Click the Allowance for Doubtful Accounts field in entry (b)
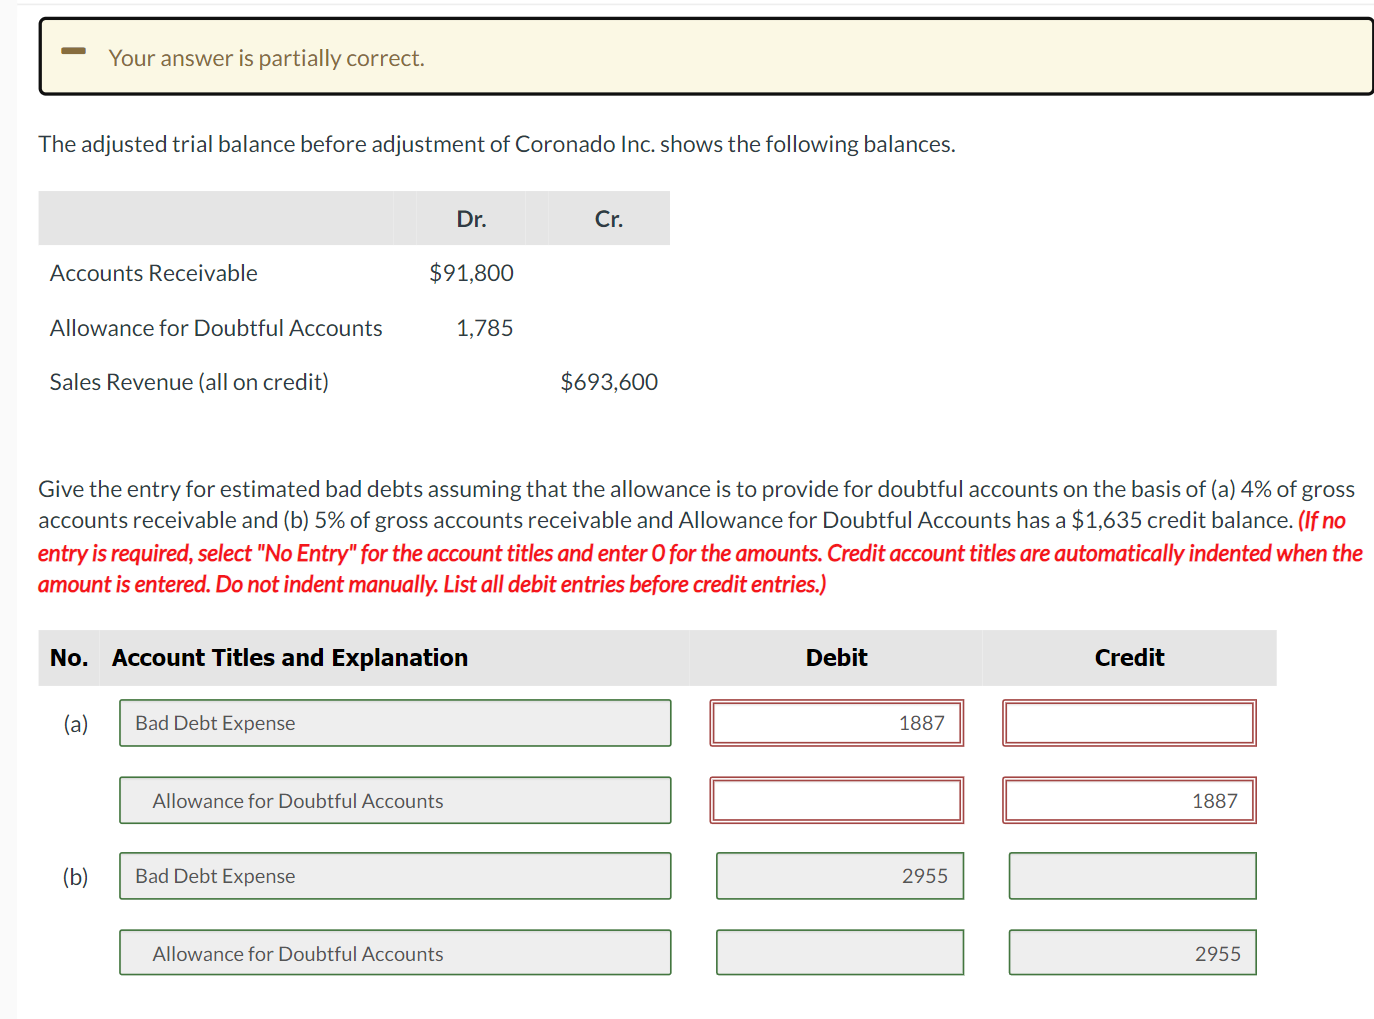Viewport: 1374px width, 1019px height. (395, 952)
